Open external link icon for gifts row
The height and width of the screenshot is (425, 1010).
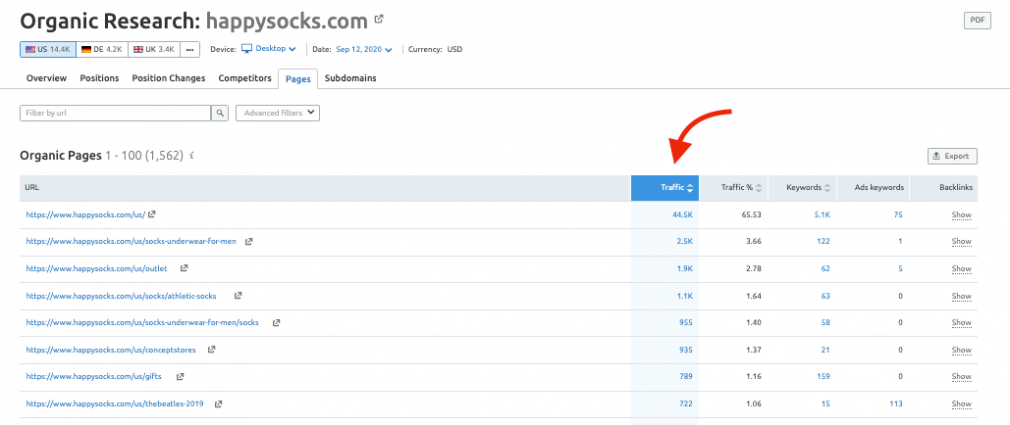180,377
